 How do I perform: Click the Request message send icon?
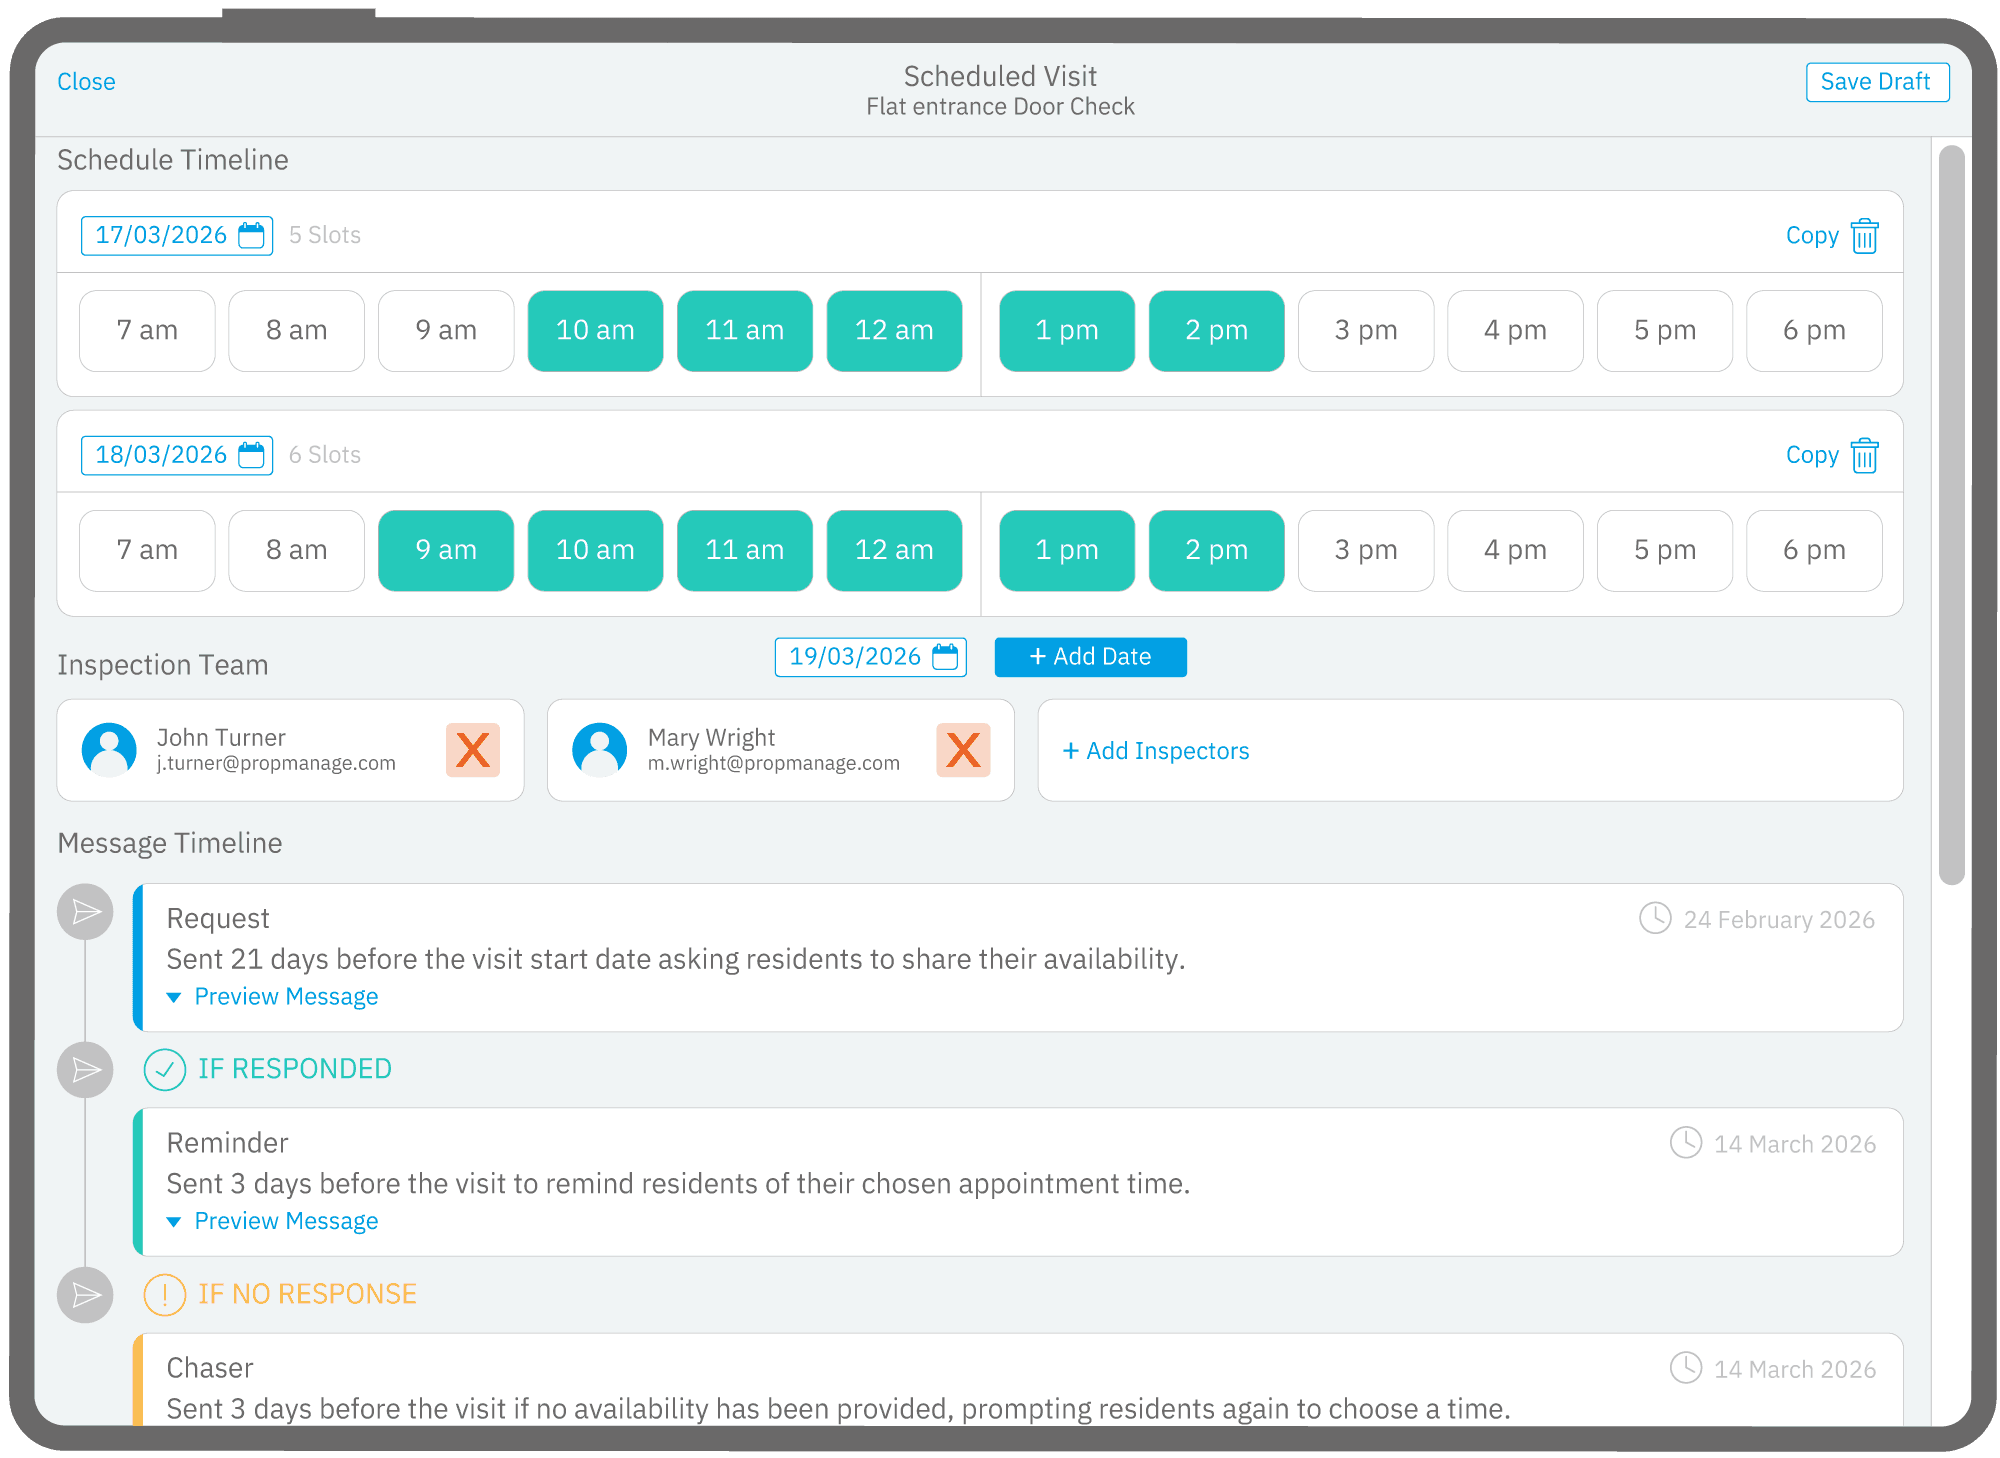point(85,912)
